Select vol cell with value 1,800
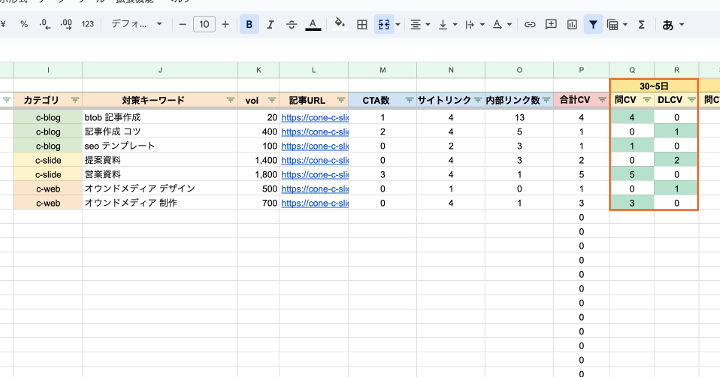Image resolution: width=720 pixels, height=377 pixels. click(259, 174)
